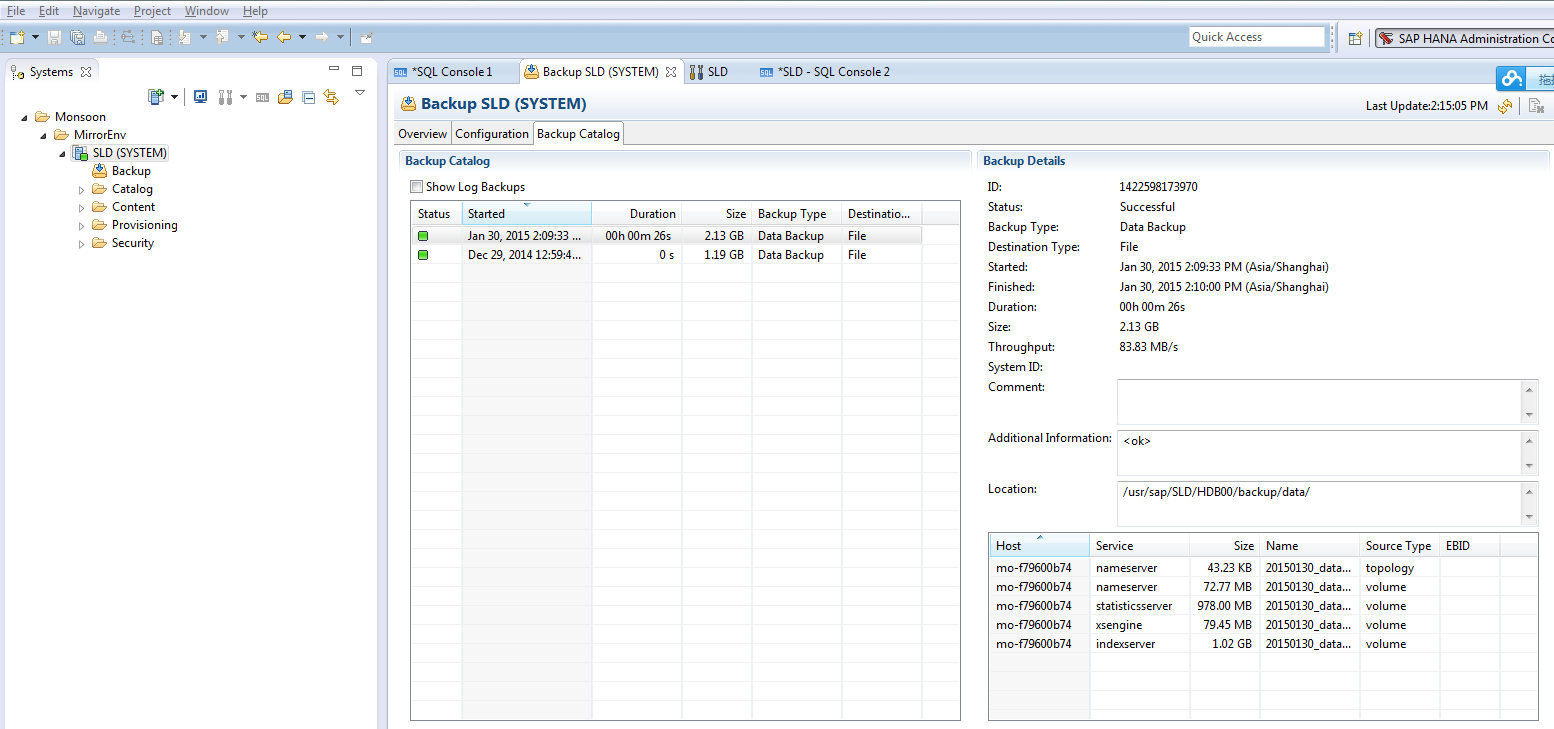
Task: Close the Systems view tab
Action: click(86, 72)
